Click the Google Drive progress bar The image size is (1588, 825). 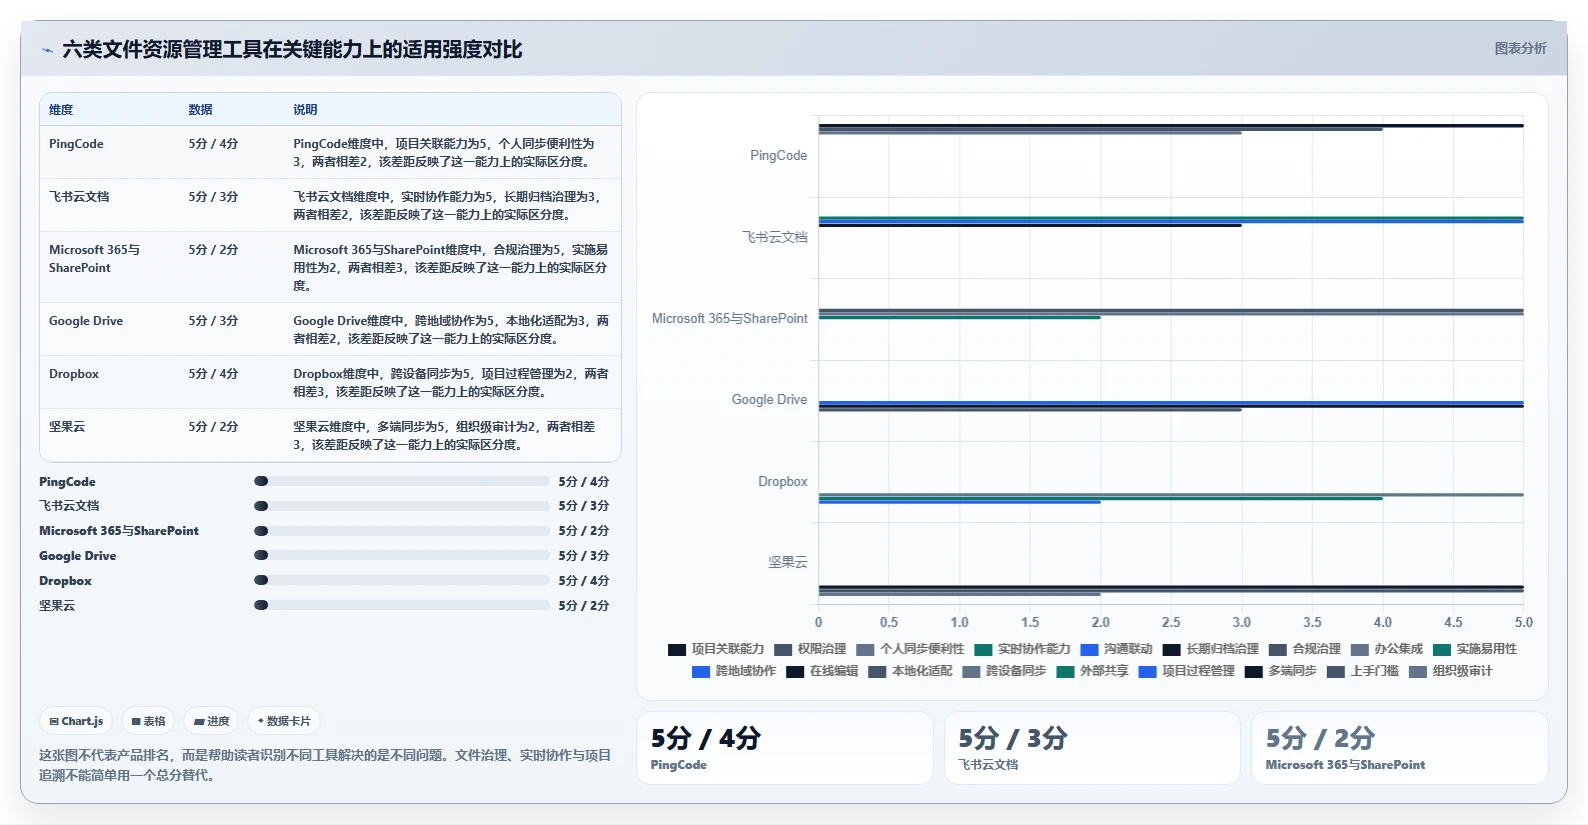402,555
